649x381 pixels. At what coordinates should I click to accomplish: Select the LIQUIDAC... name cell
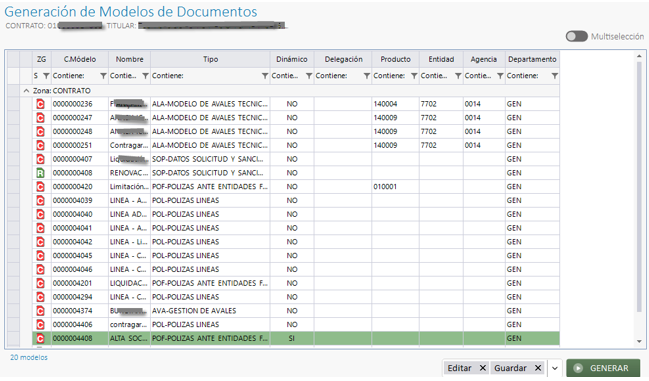click(x=129, y=283)
